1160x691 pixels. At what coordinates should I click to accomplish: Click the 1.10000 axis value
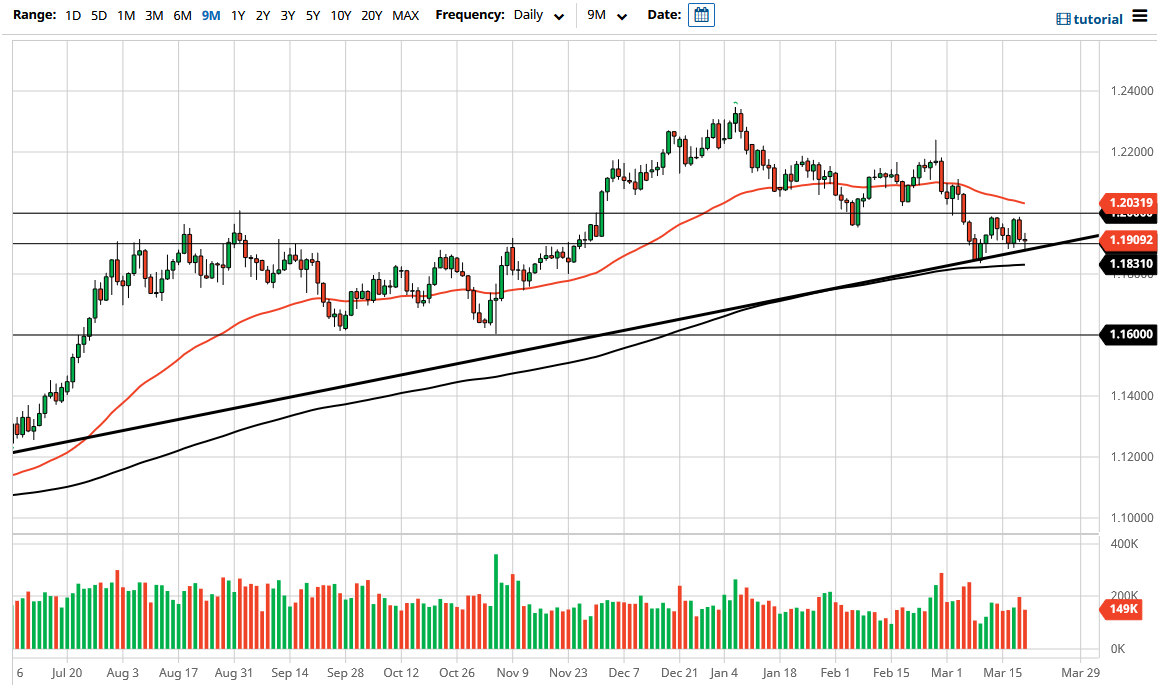point(1132,518)
